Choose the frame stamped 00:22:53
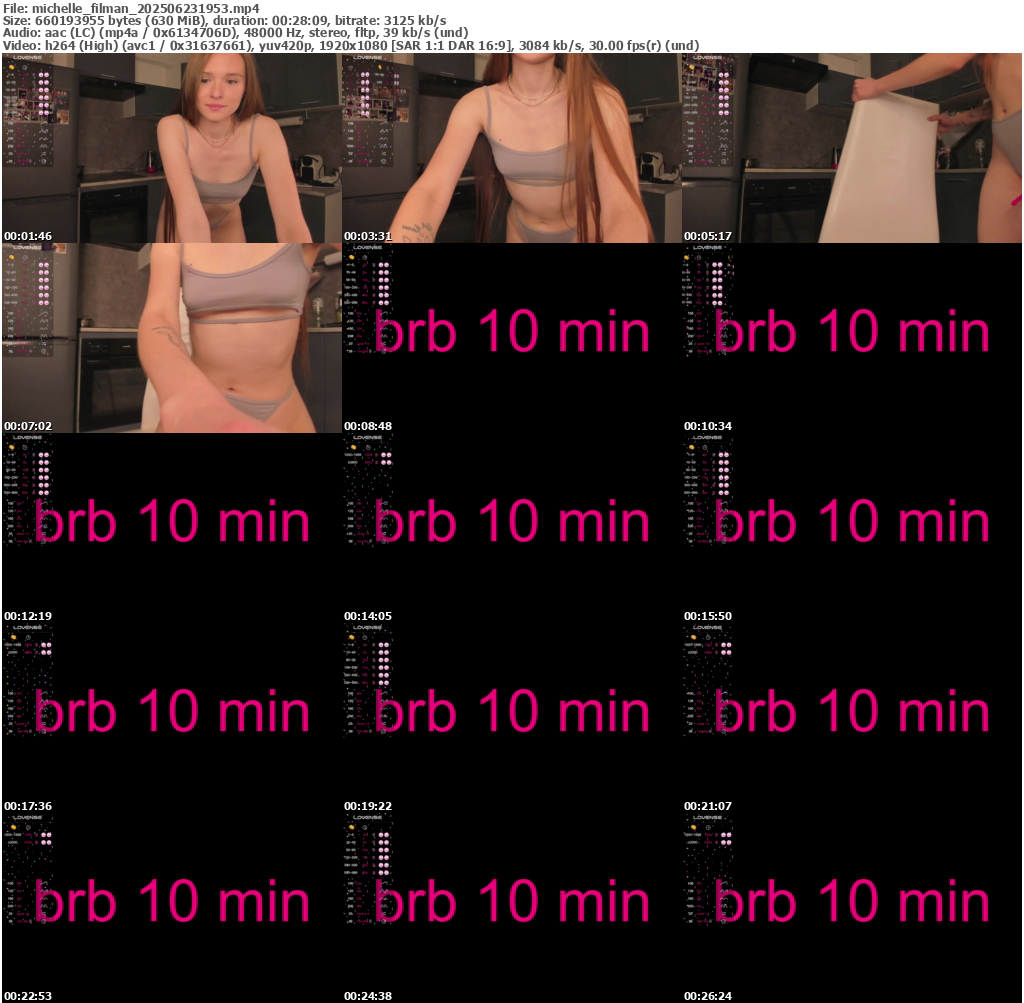 [172, 908]
